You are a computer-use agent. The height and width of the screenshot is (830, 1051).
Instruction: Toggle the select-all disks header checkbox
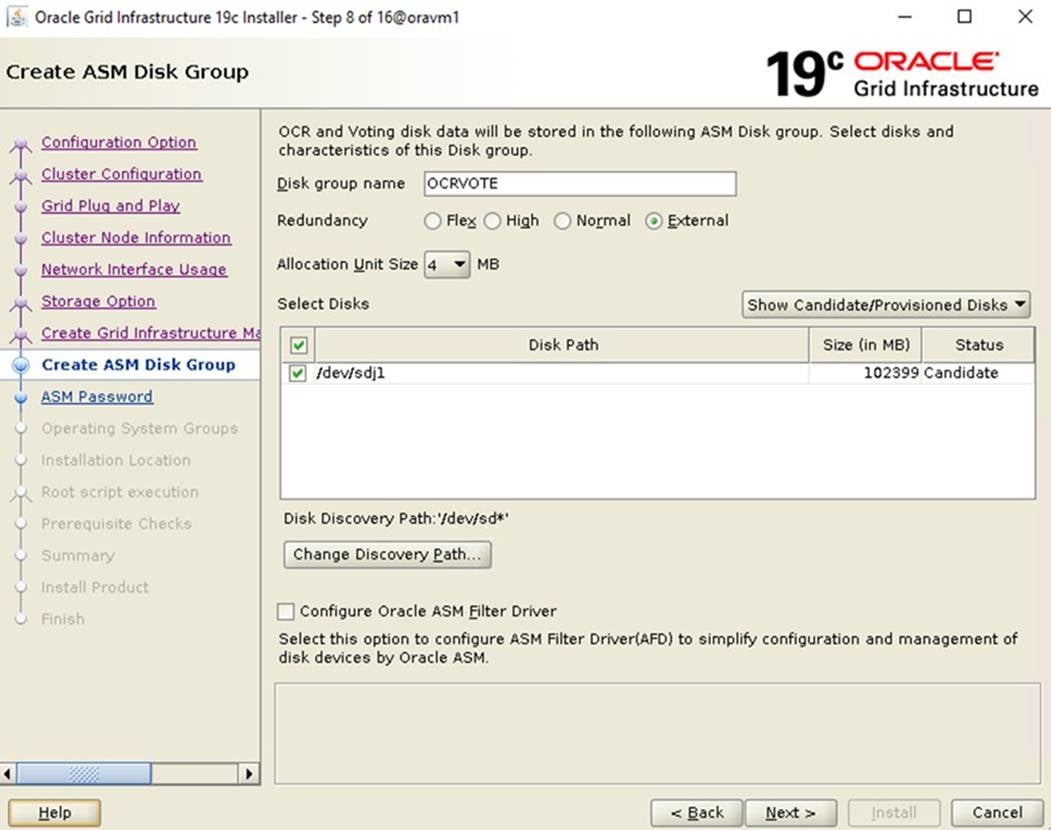tap(298, 345)
